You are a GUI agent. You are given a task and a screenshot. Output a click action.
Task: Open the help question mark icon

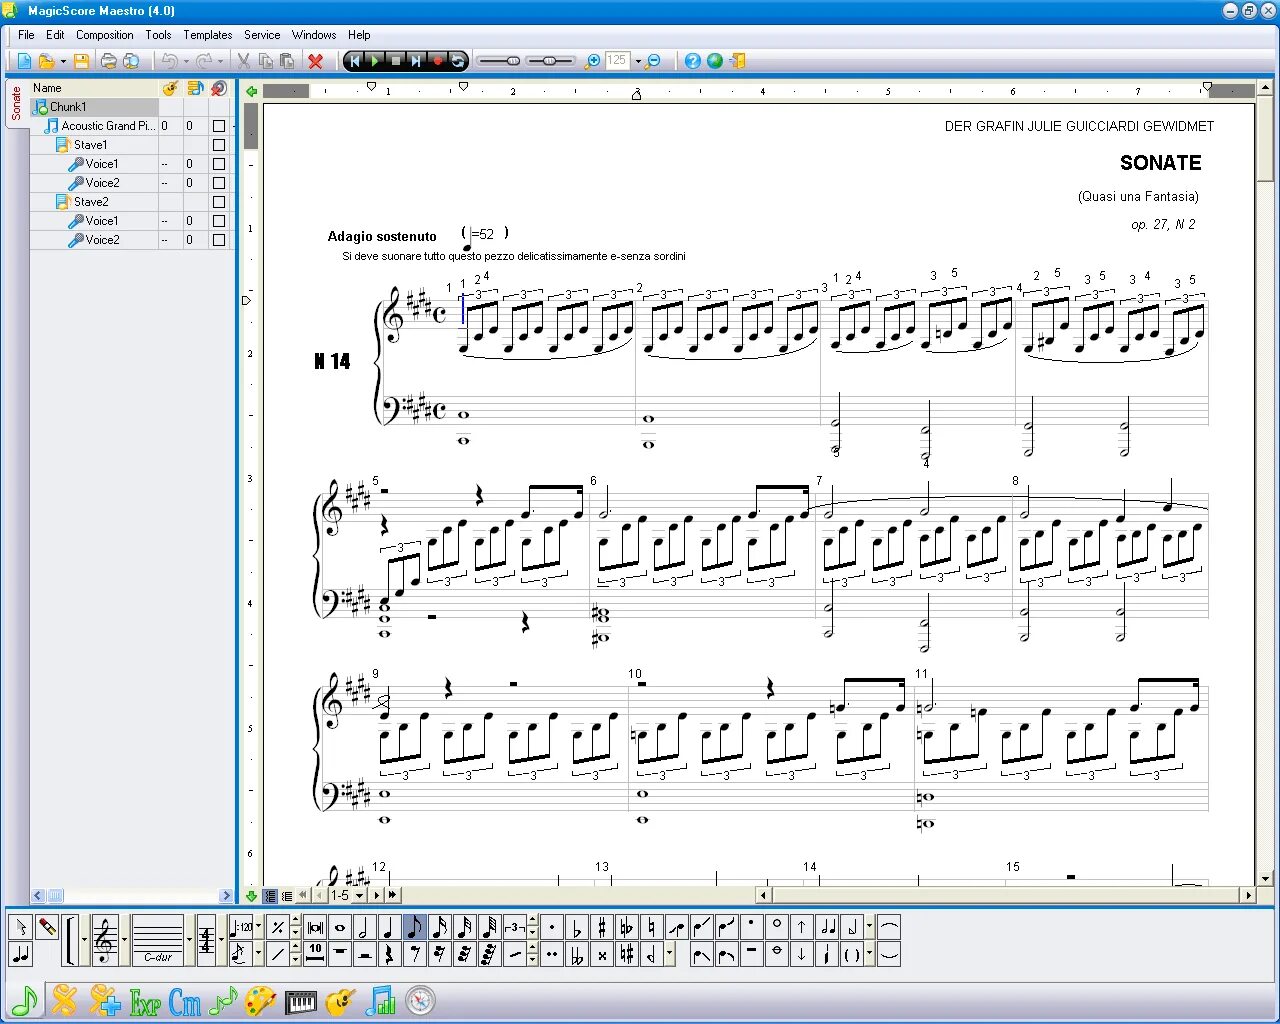693,61
